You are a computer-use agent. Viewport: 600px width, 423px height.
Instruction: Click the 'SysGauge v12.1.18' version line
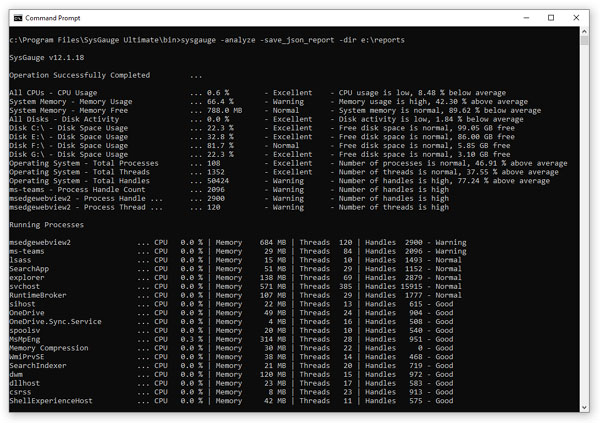coord(47,58)
